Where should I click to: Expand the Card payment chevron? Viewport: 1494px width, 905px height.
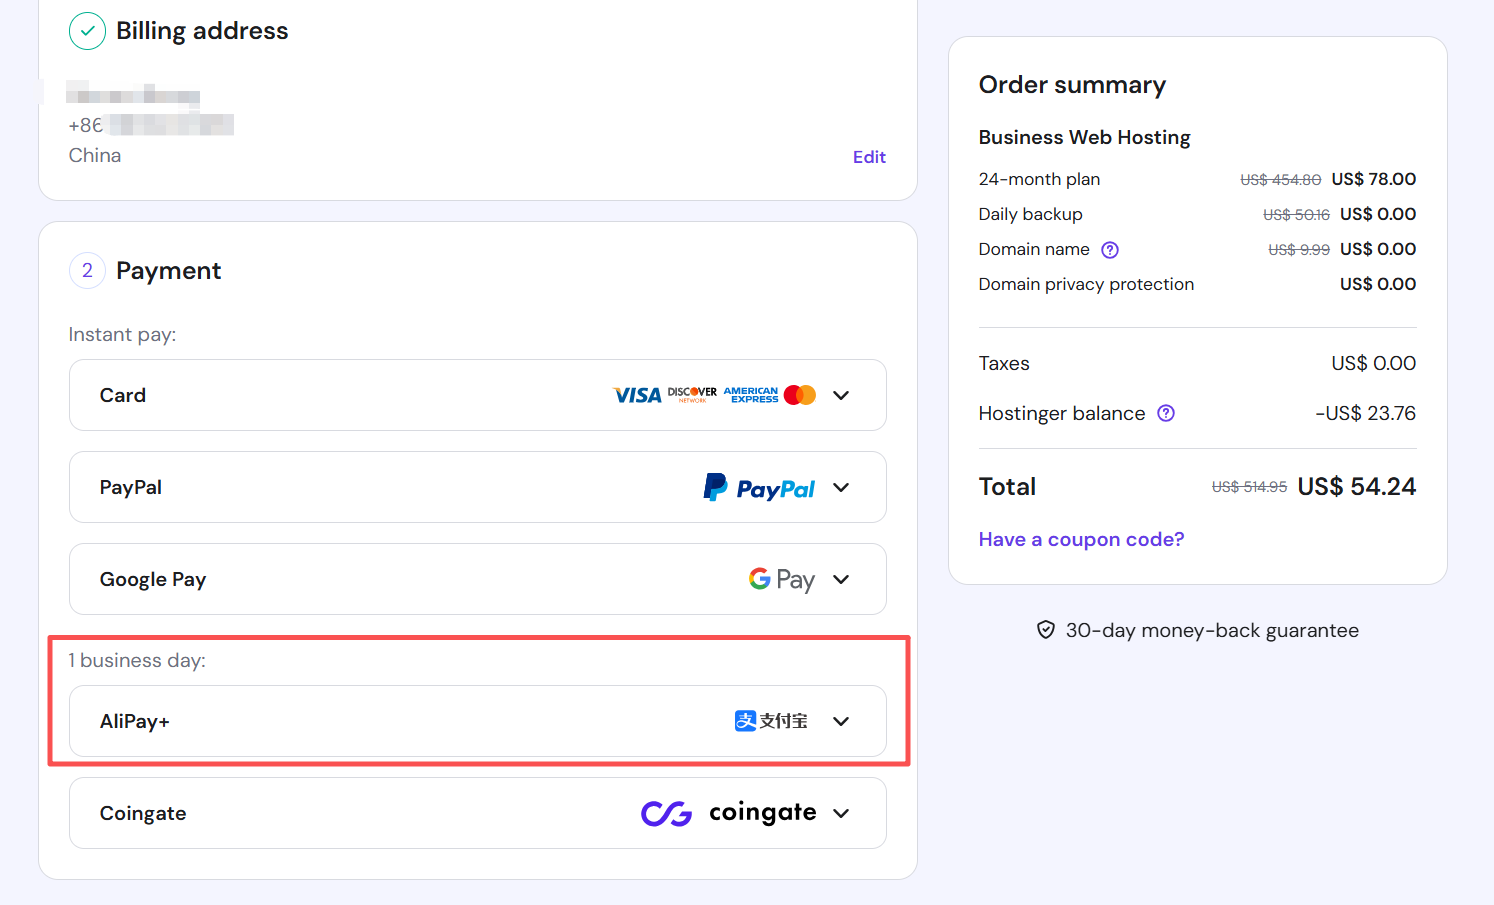click(x=841, y=396)
